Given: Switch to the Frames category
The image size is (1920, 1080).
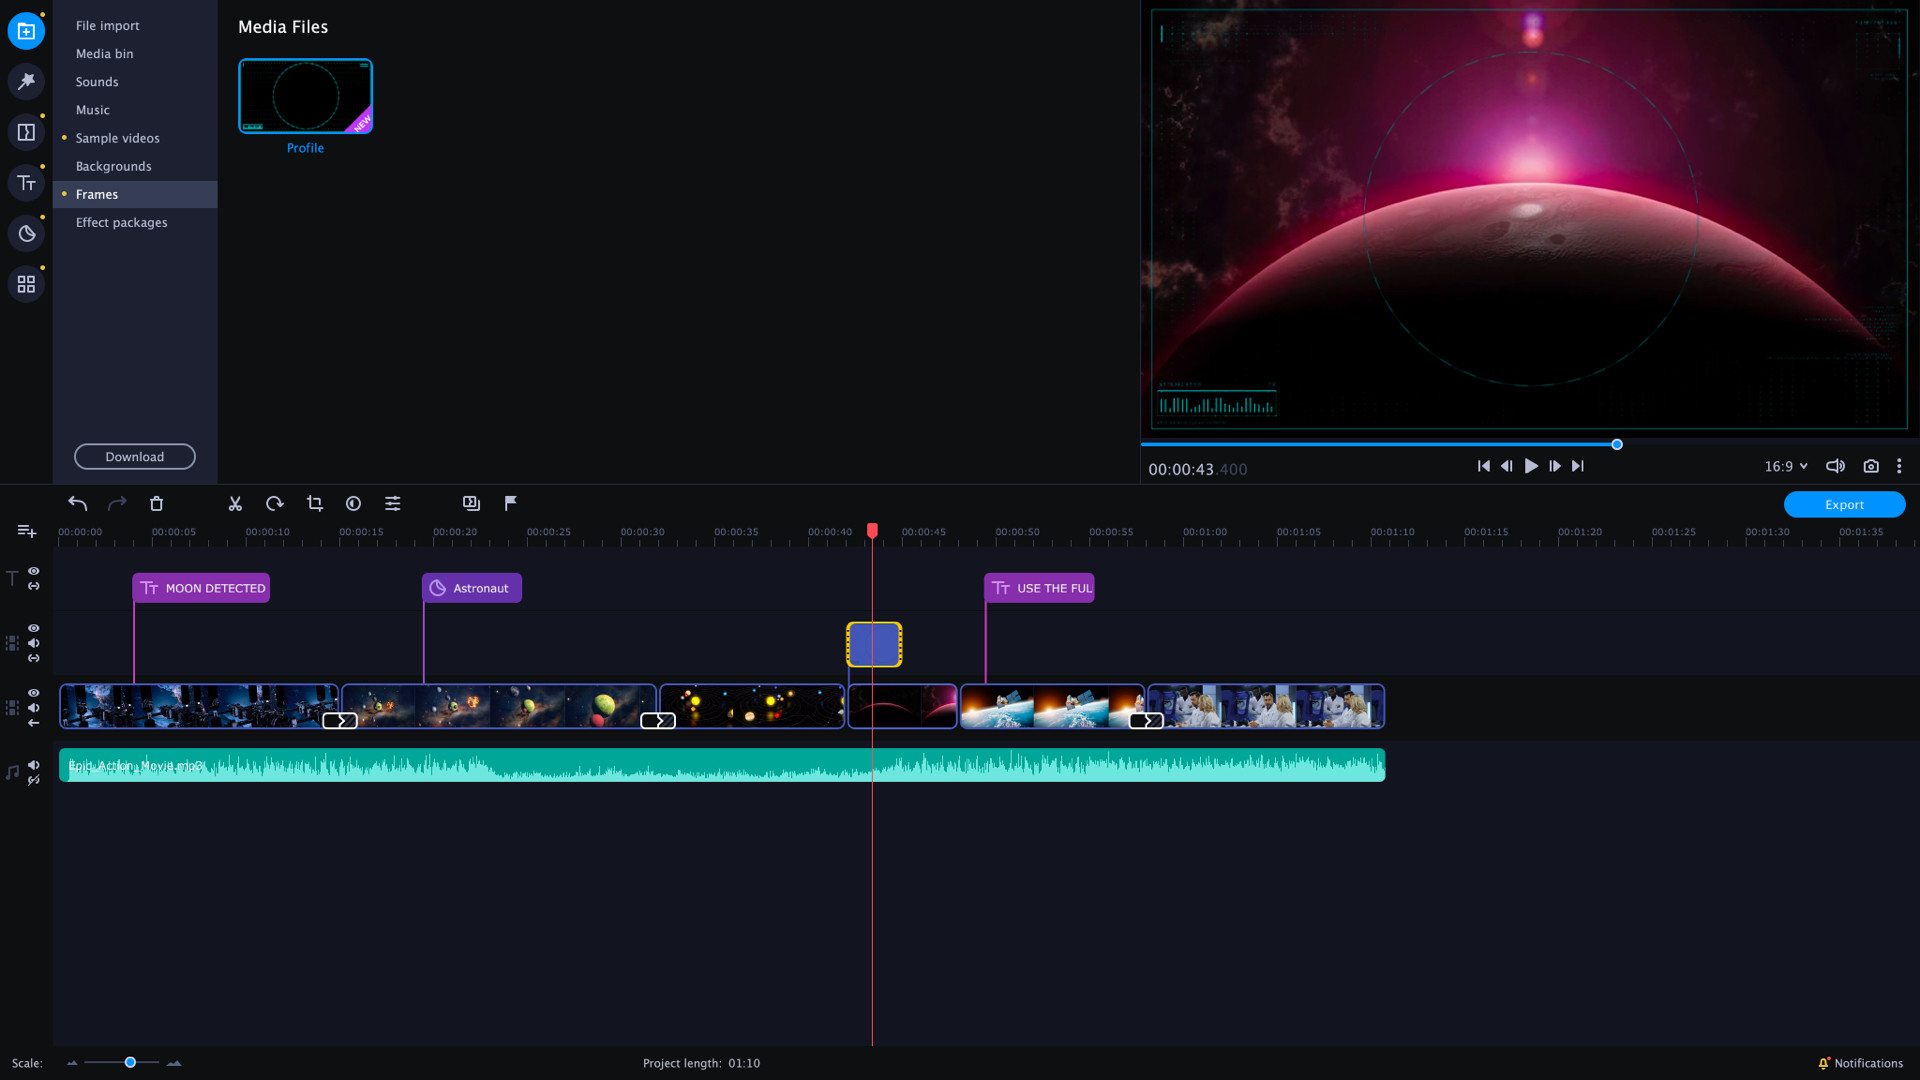Looking at the screenshot, I should point(97,194).
